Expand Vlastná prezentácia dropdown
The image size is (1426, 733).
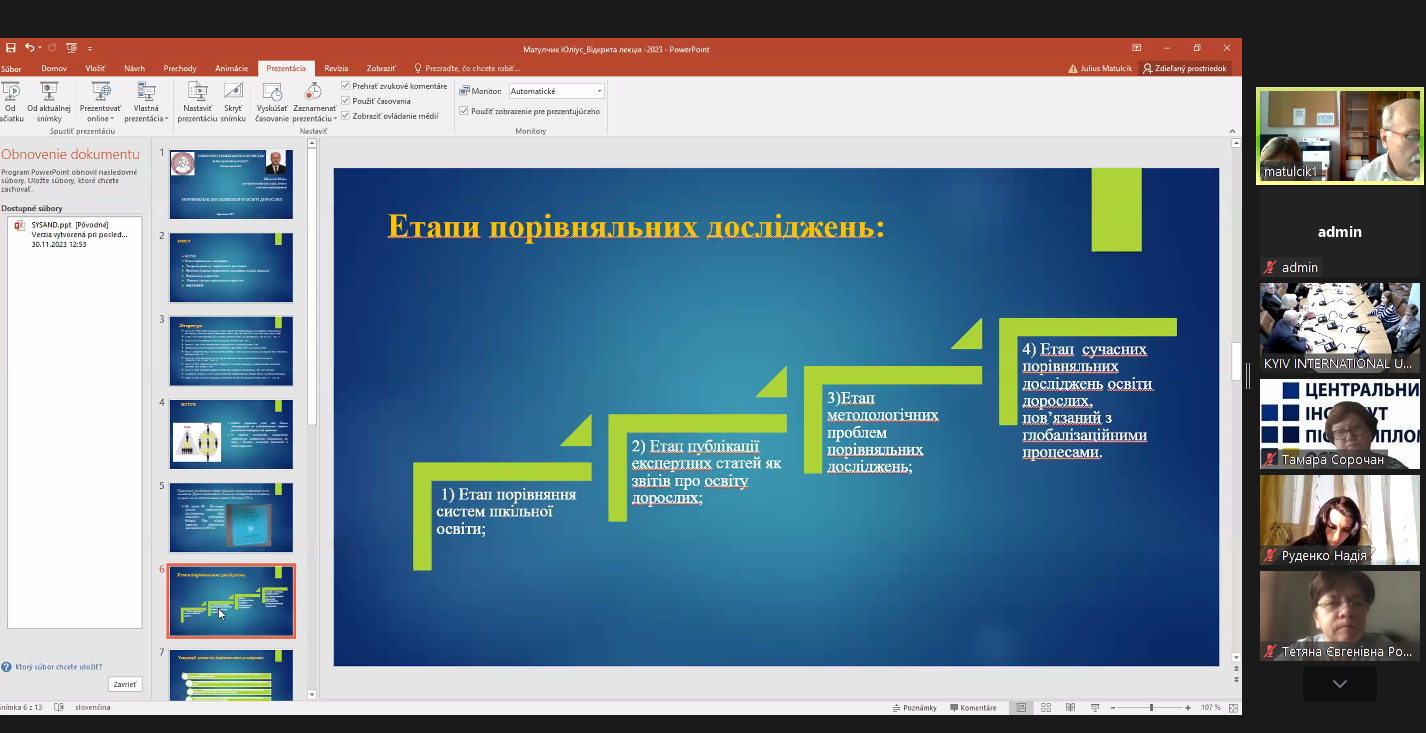coord(146,100)
